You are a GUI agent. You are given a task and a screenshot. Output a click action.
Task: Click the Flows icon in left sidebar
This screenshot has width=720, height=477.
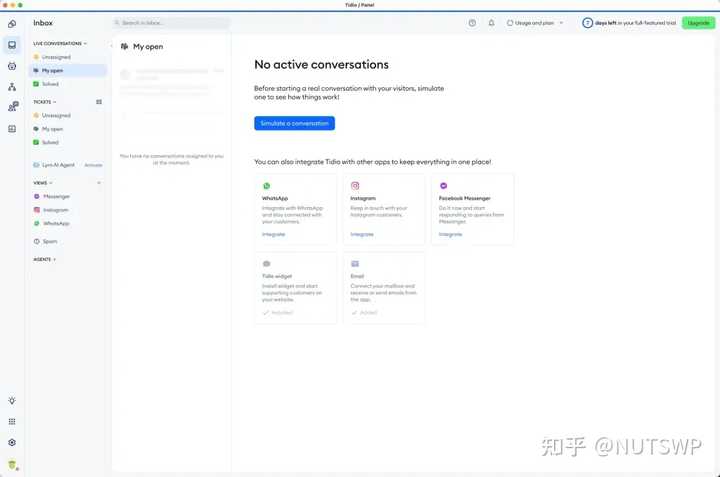pyautogui.click(x=12, y=87)
